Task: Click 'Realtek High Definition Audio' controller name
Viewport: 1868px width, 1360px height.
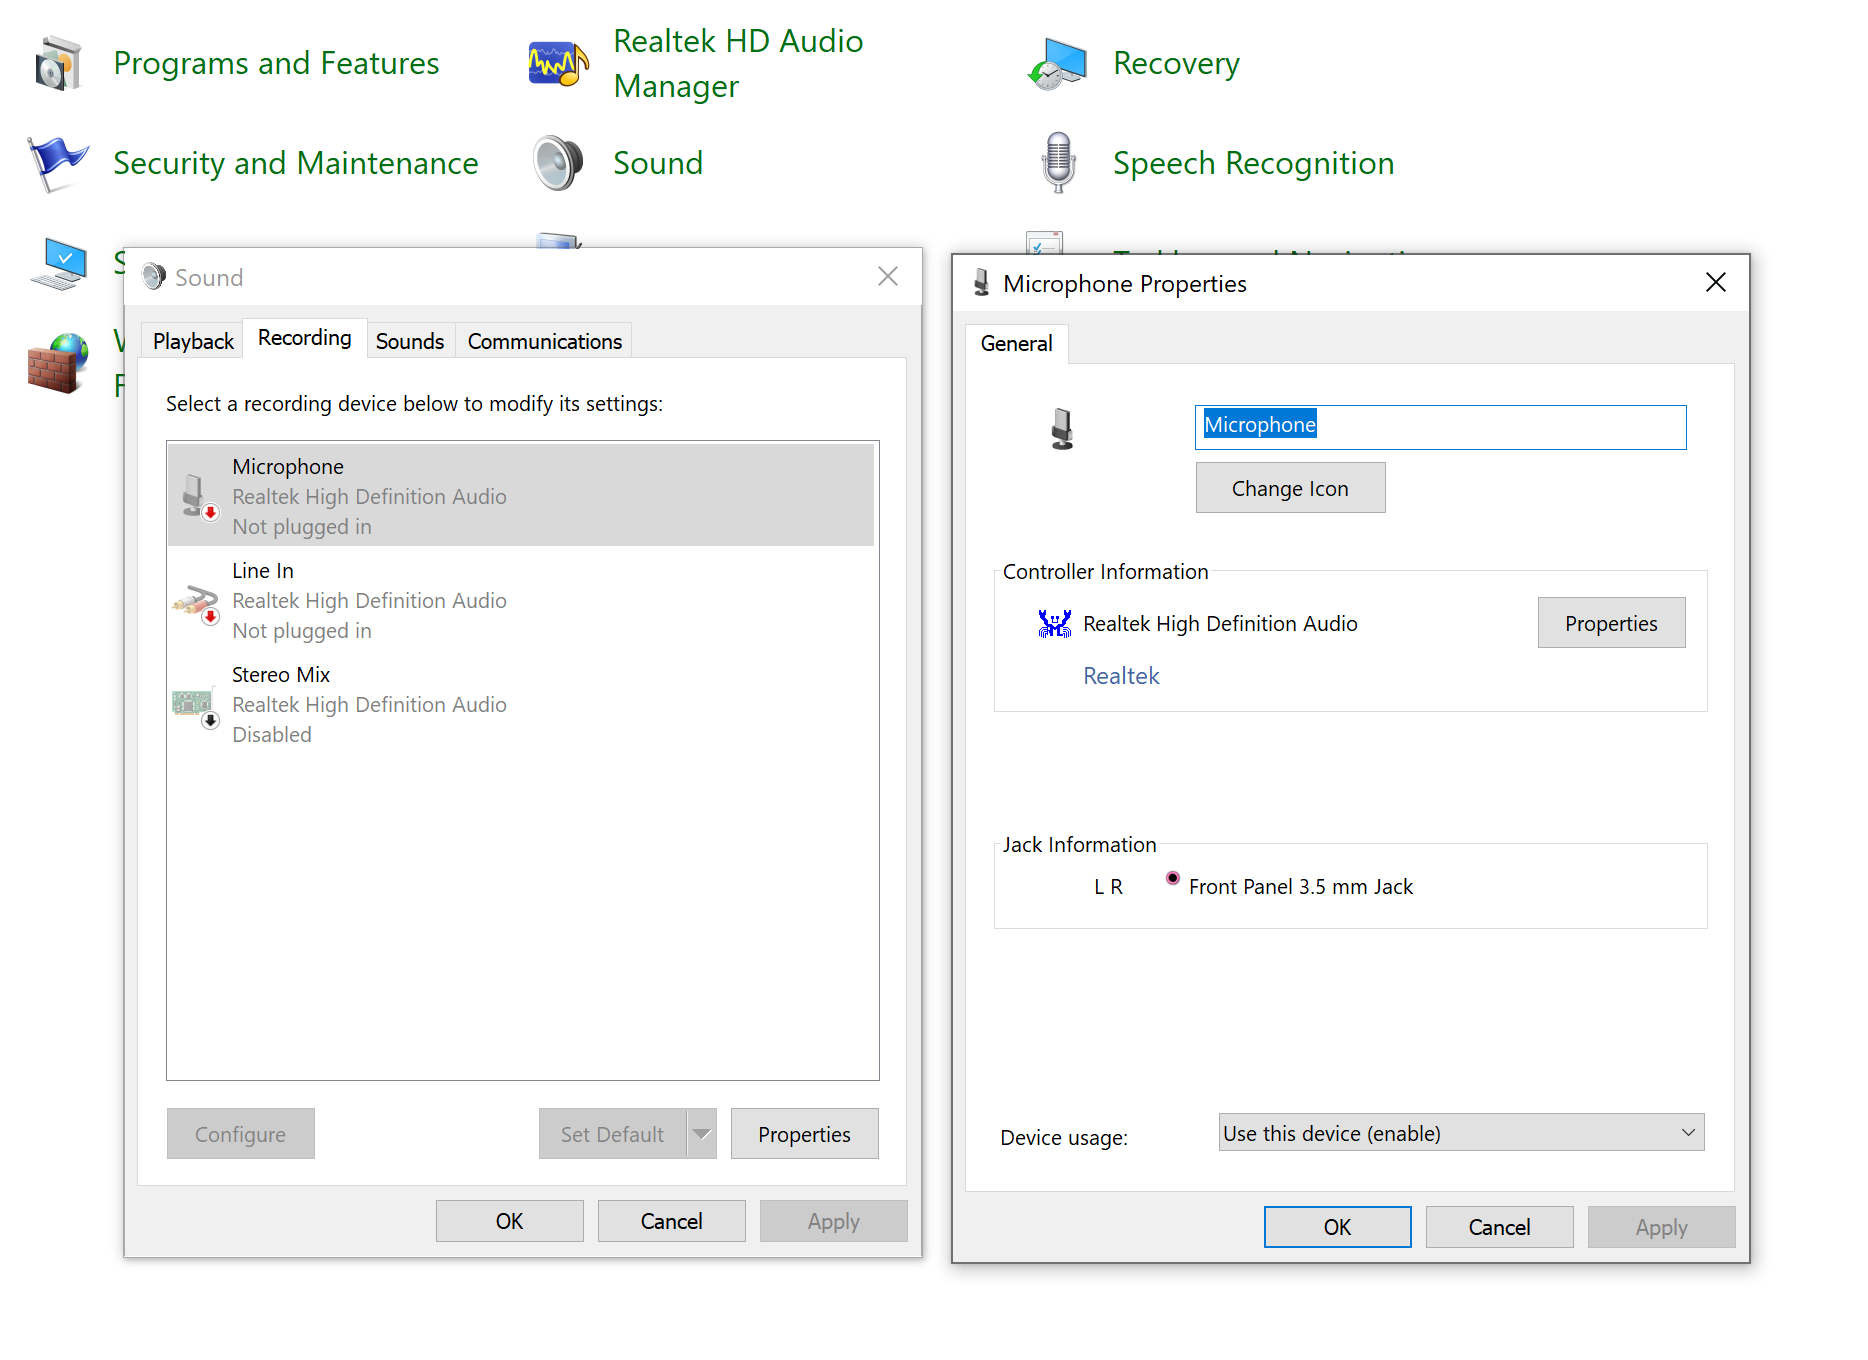Action: tap(1220, 623)
